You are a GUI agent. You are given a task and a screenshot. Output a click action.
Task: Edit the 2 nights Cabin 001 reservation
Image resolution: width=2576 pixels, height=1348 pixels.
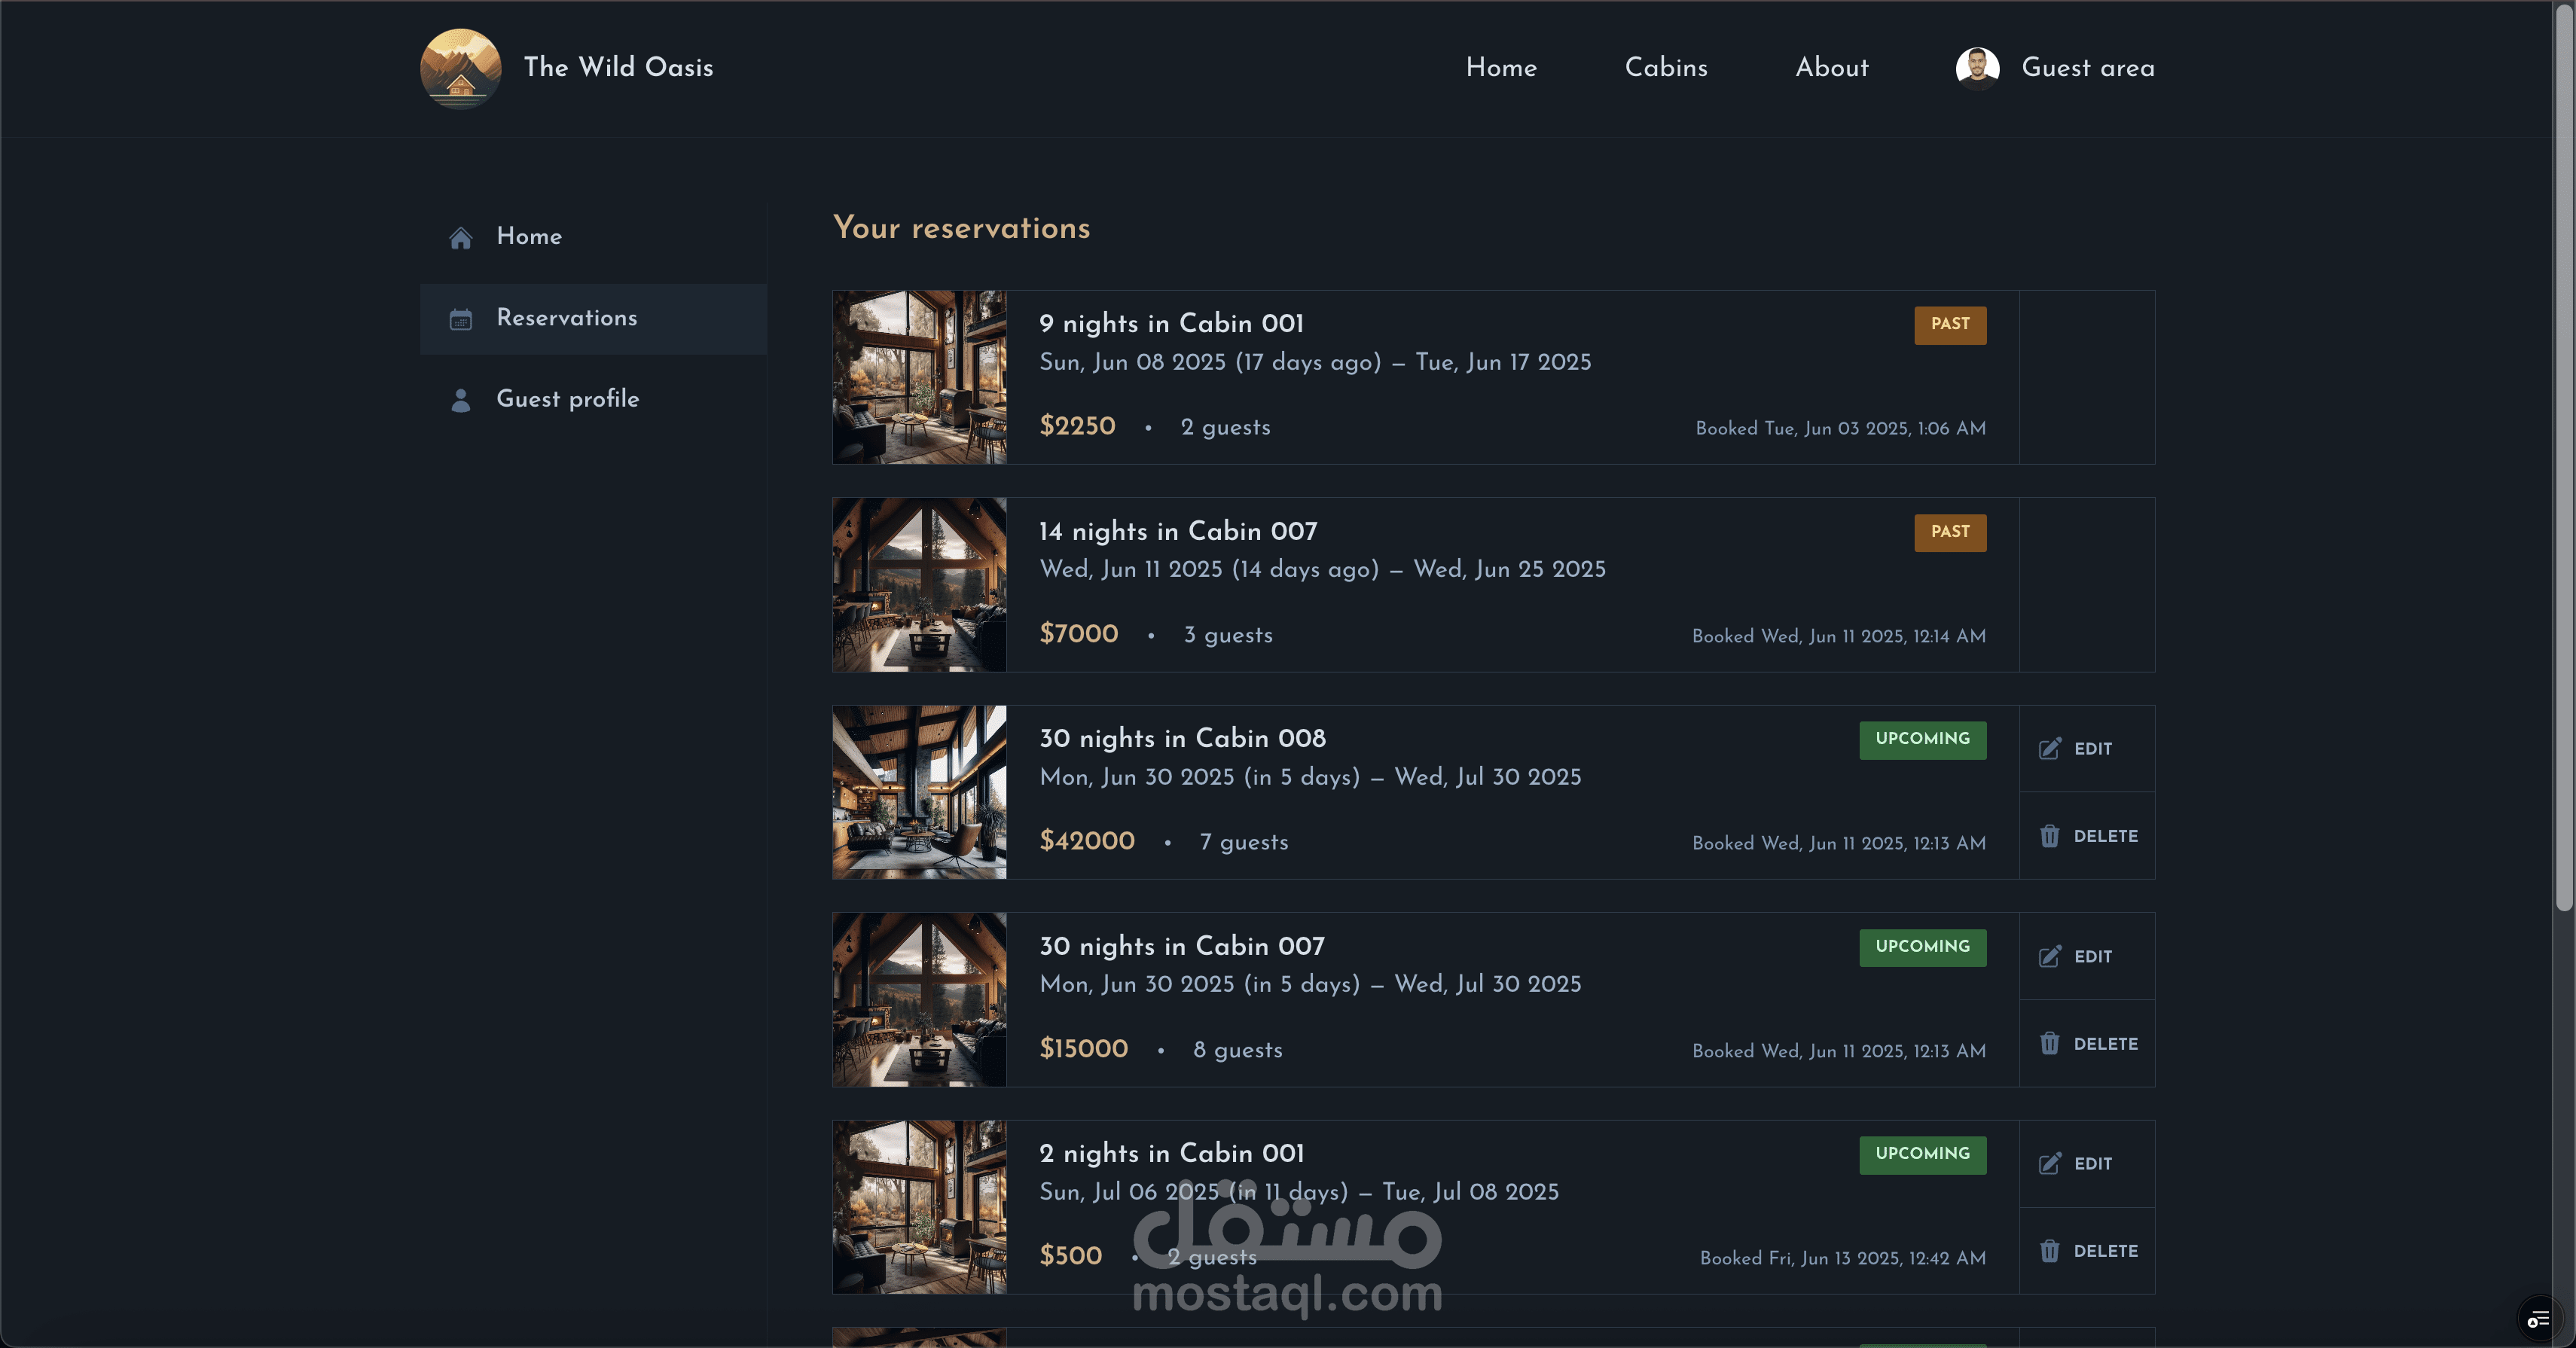[2087, 1164]
